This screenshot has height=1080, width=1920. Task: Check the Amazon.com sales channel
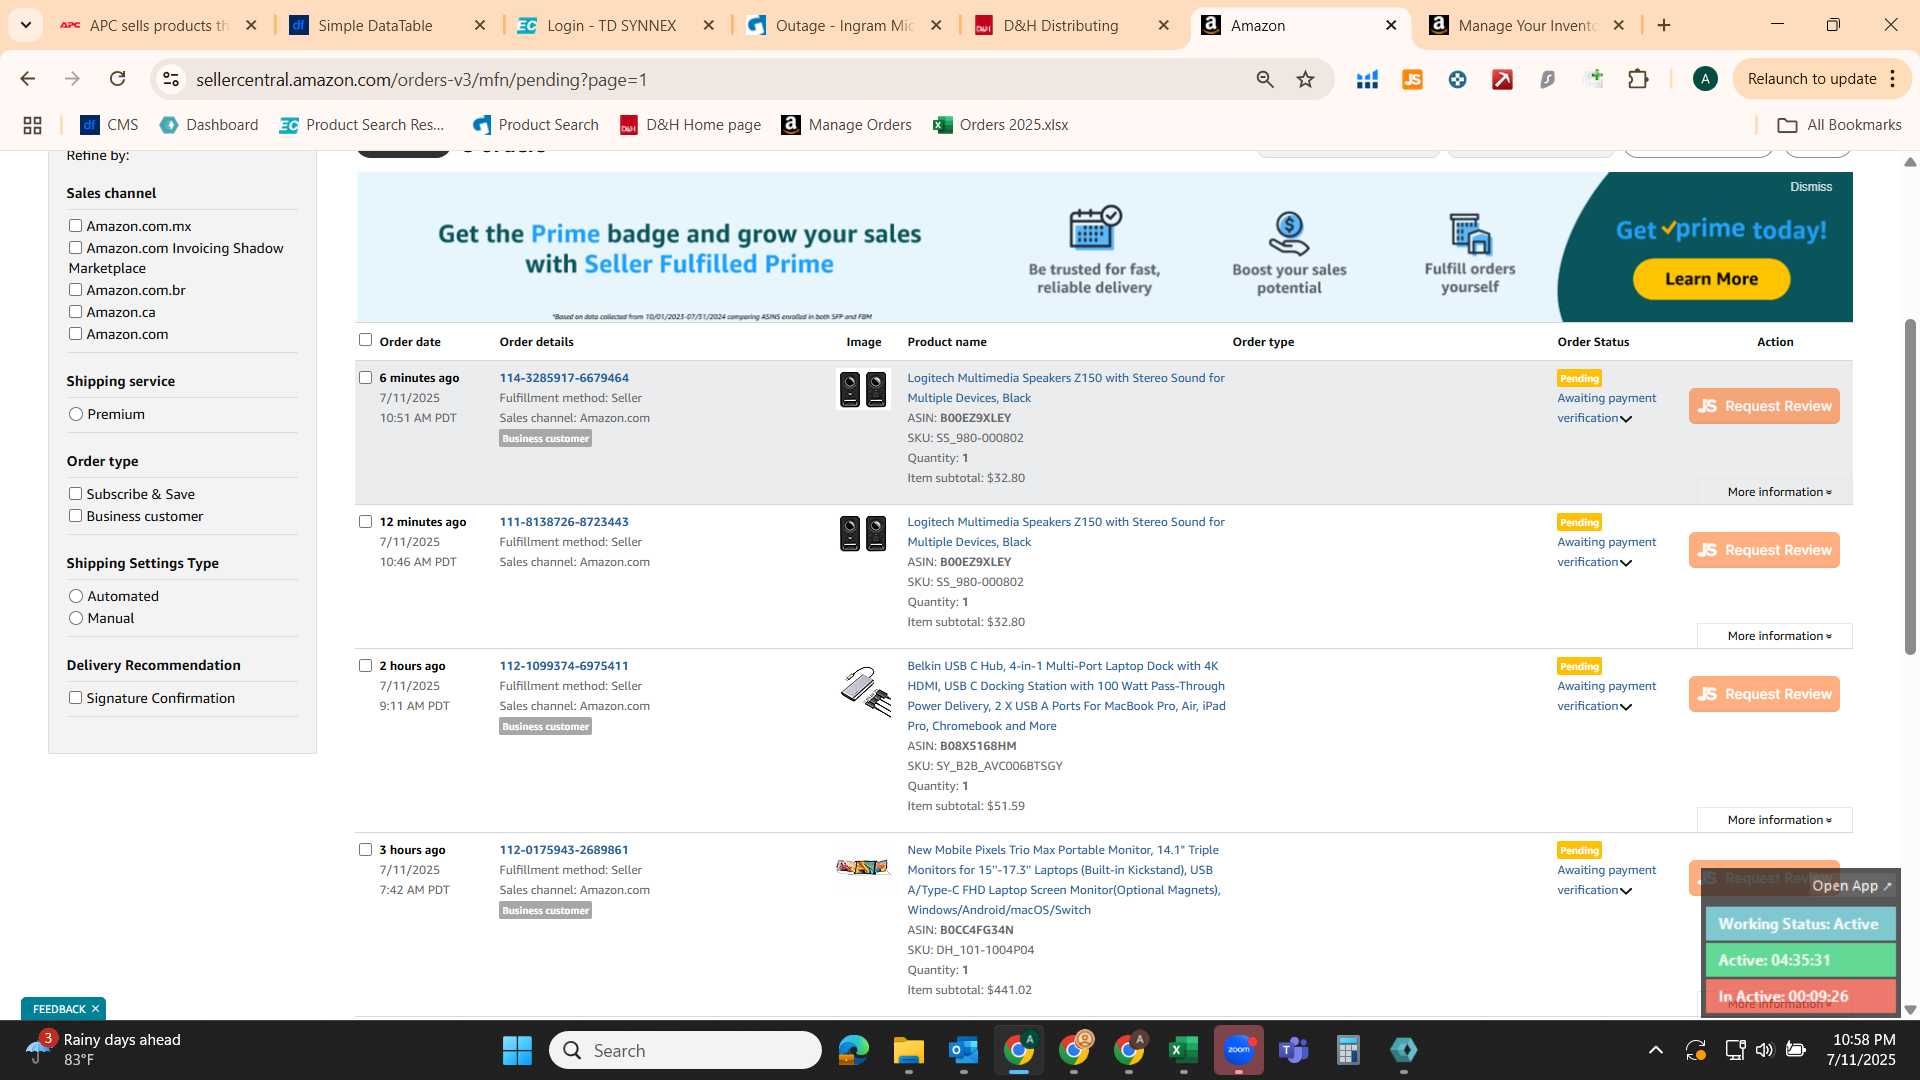[x=75, y=334]
